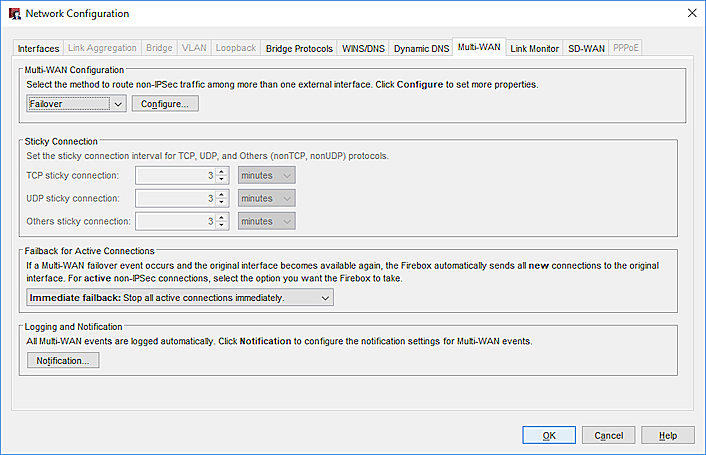Click the Notification button
This screenshot has height=455, width=706.
pos(63,361)
